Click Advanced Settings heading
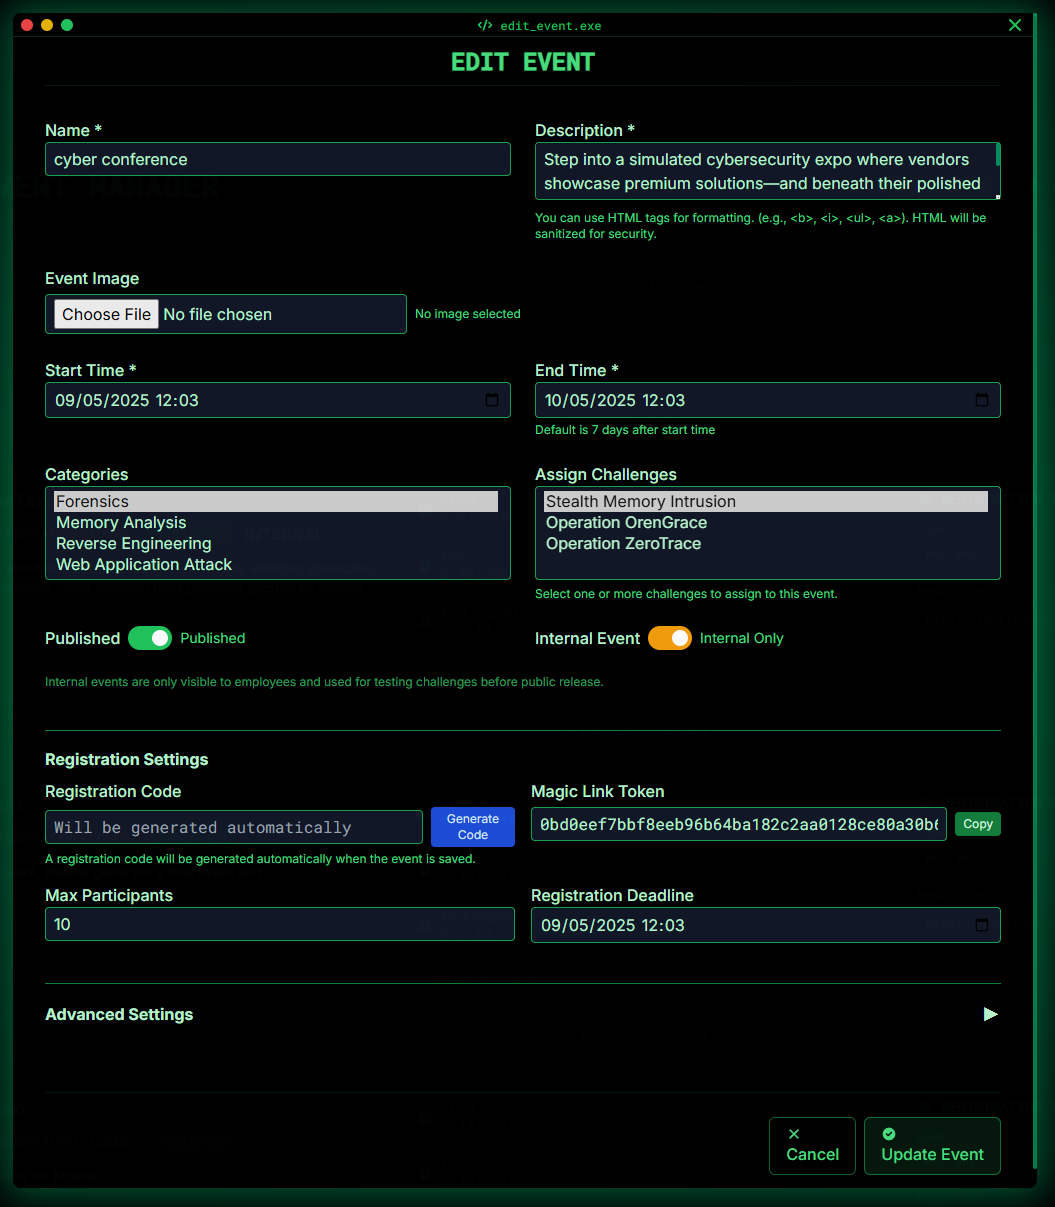The image size is (1055, 1207). tap(119, 1014)
